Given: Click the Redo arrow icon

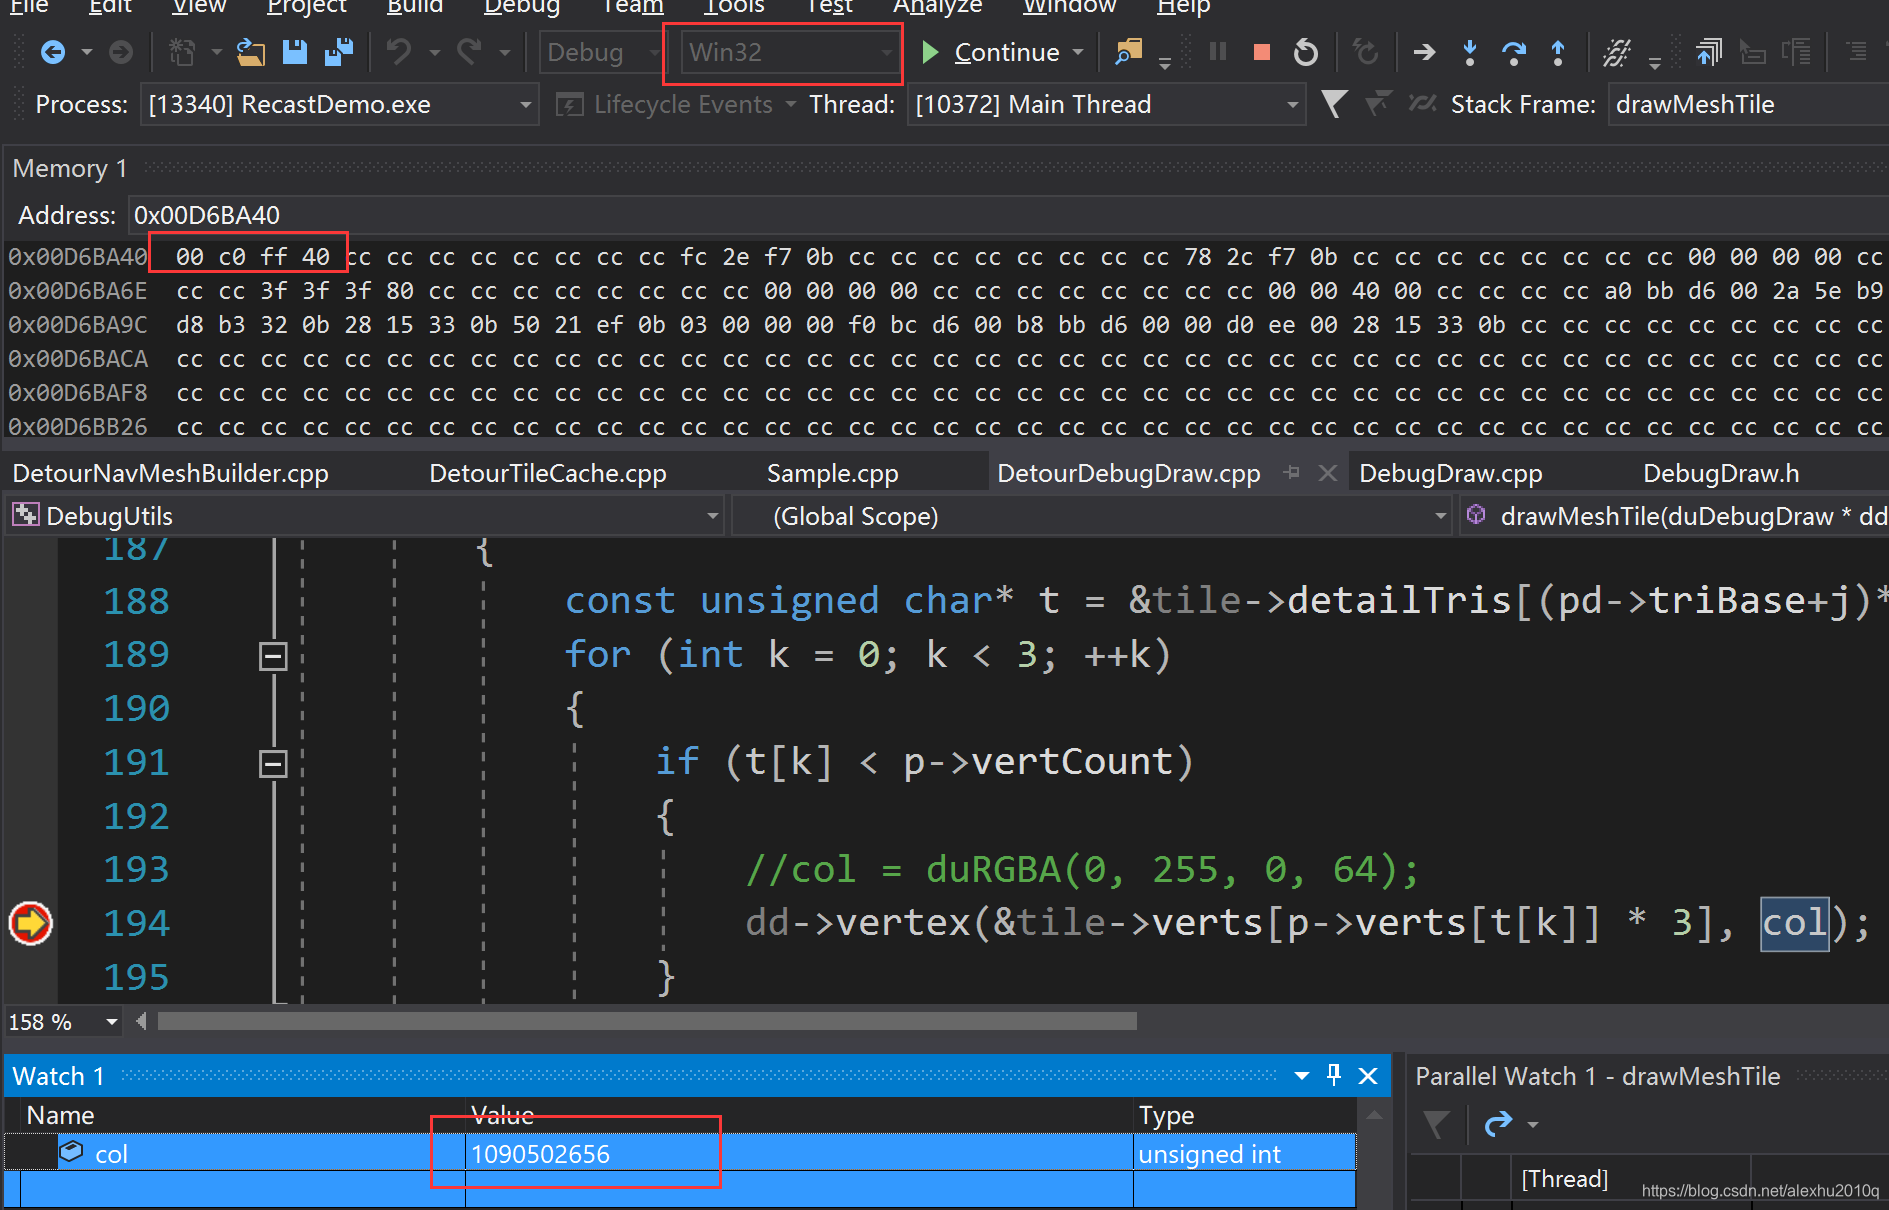Looking at the screenshot, I should [x=470, y=51].
